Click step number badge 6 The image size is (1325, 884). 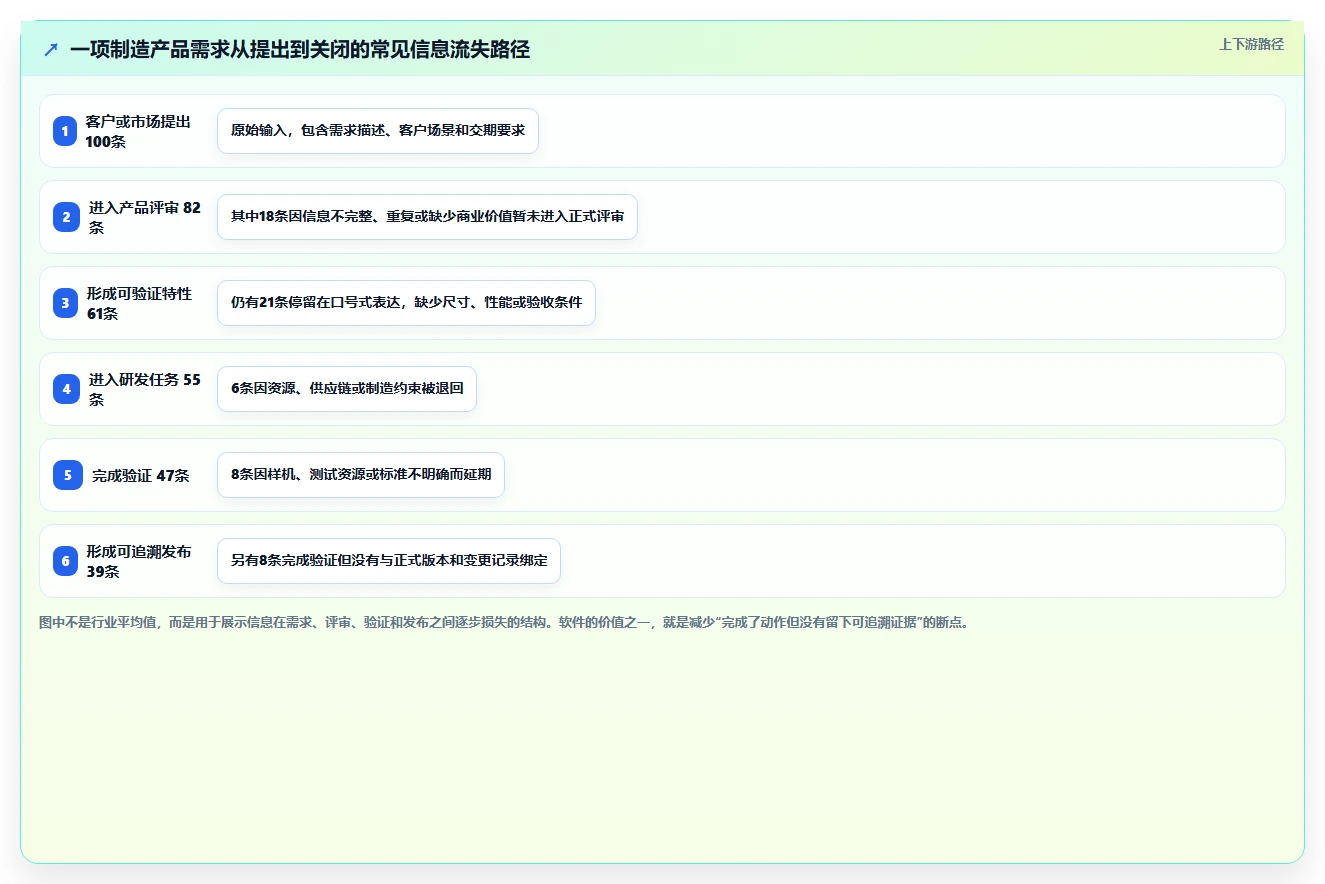click(x=65, y=561)
